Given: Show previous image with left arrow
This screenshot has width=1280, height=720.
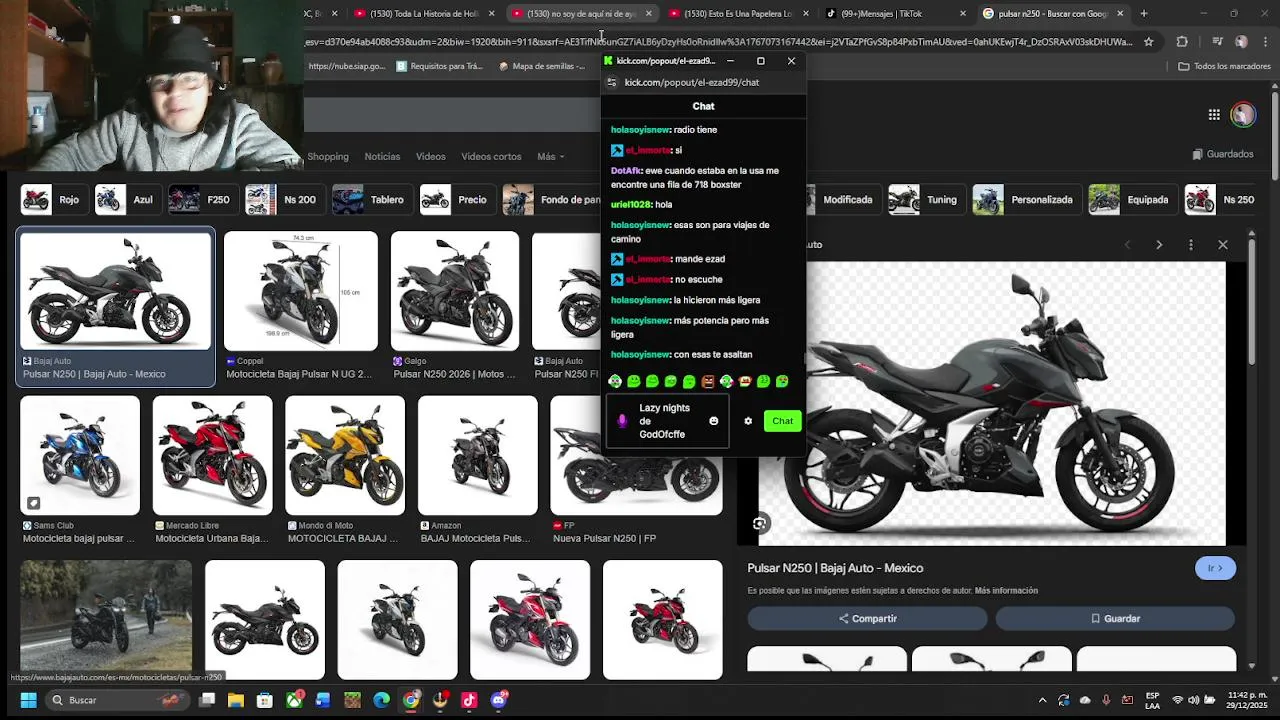Looking at the screenshot, I should (x=1127, y=245).
